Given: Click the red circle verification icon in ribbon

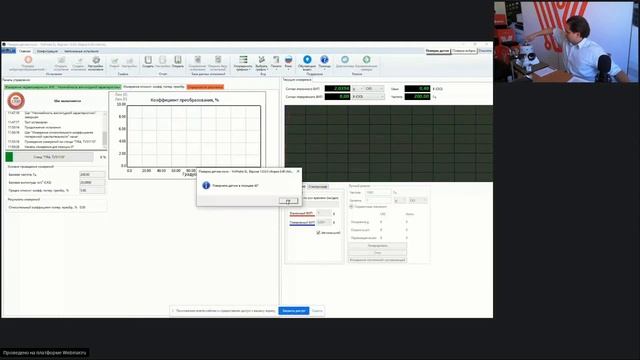Looking at the screenshot, I should pos(28,60).
